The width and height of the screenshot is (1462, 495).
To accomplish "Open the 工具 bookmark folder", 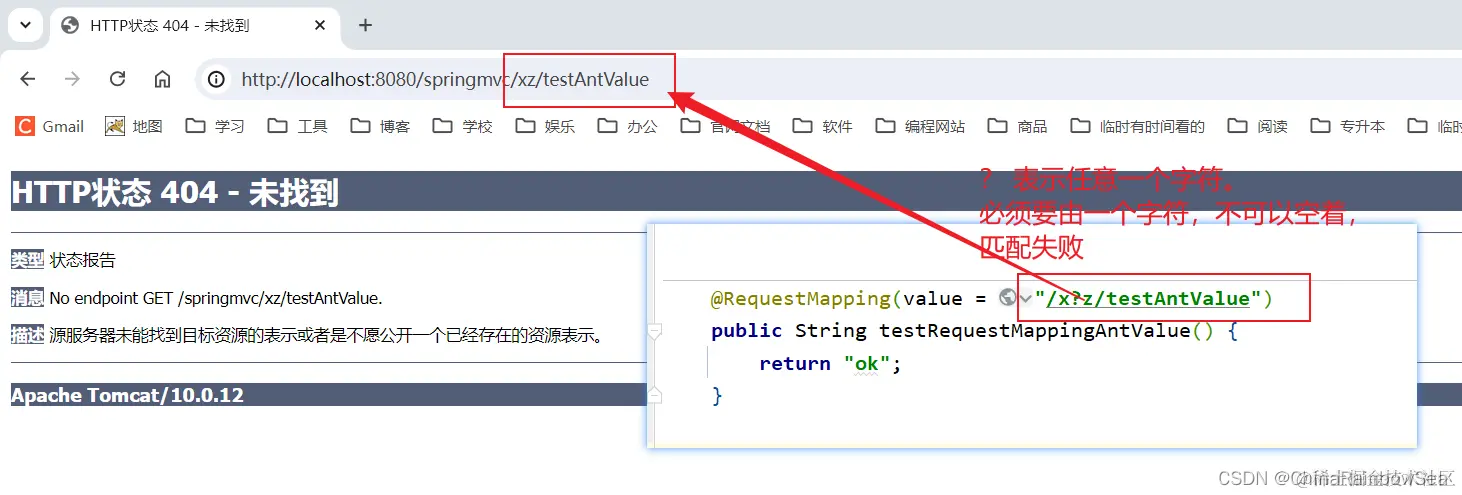I will coord(298,126).
